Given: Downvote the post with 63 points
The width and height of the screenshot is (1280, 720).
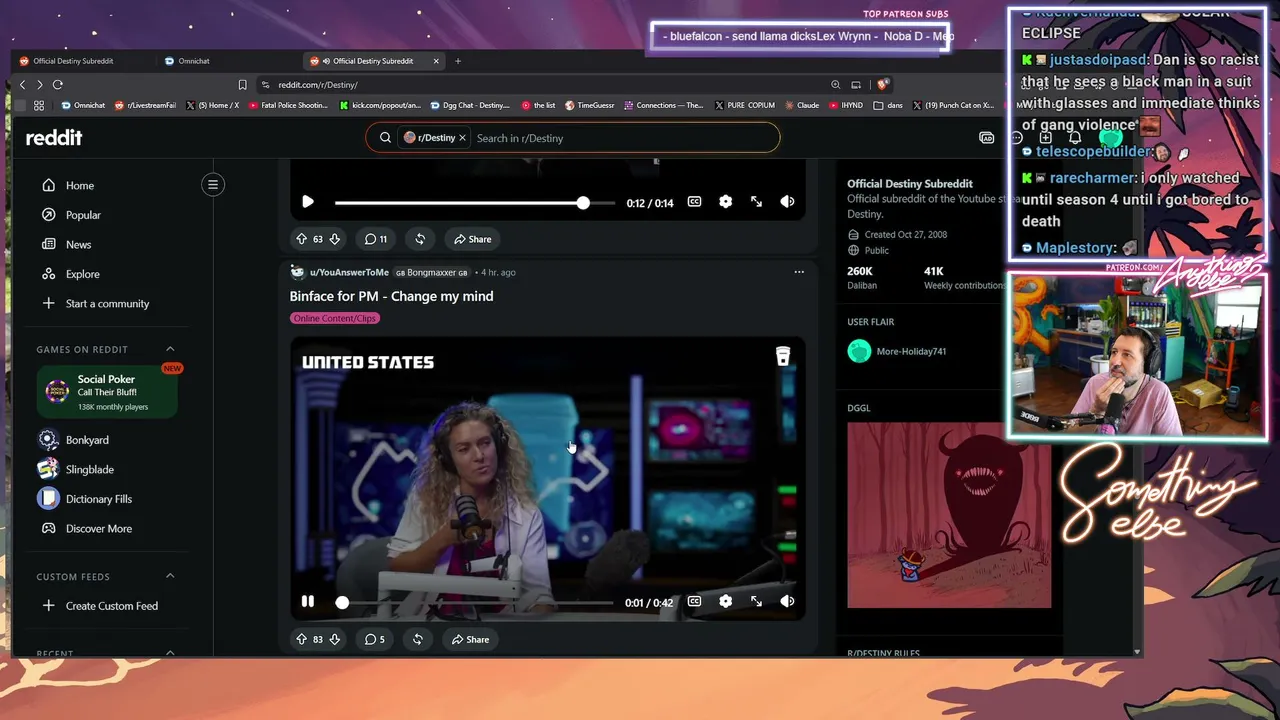Looking at the screenshot, I should click(x=334, y=239).
